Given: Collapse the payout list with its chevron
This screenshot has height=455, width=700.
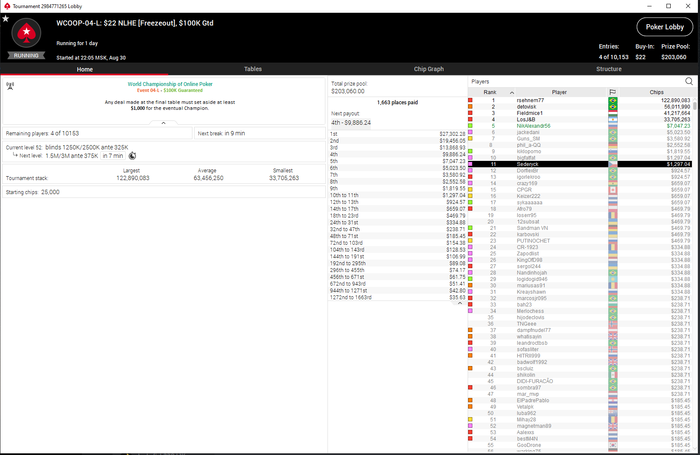Looking at the screenshot, I should pyautogui.click(x=460, y=303).
